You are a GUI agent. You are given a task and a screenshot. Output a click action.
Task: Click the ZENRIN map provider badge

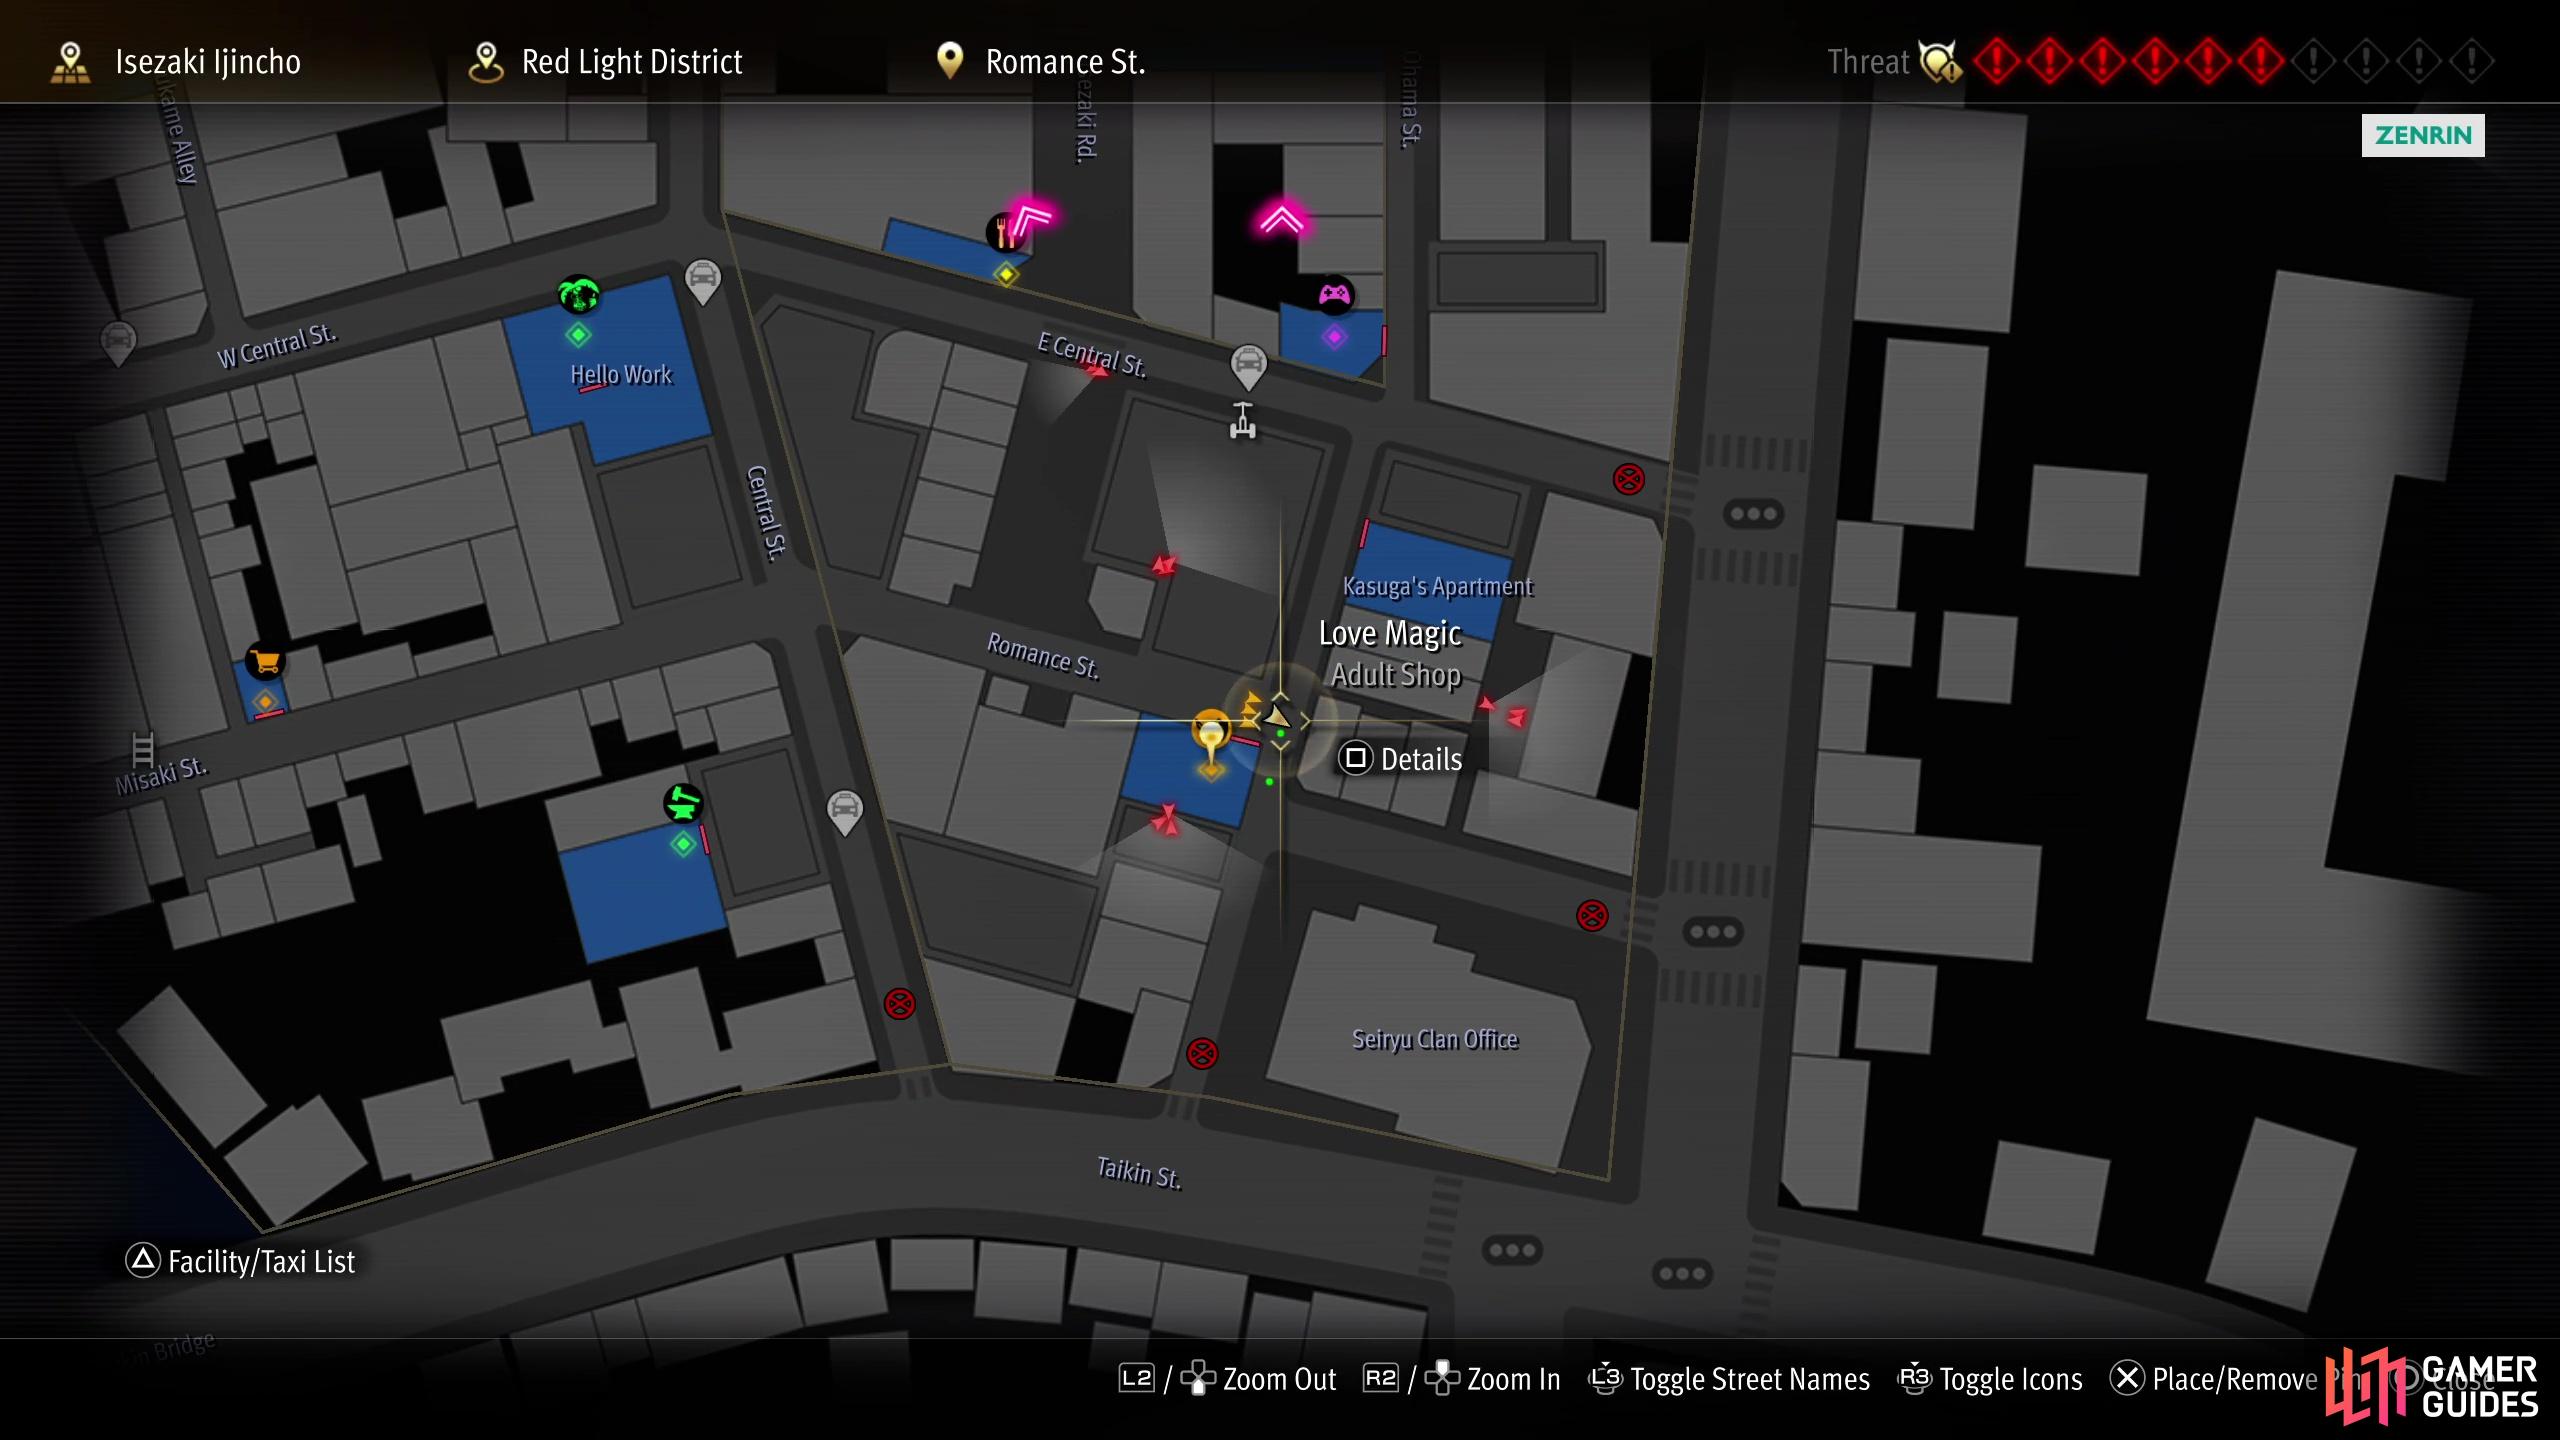pos(2422,135)
